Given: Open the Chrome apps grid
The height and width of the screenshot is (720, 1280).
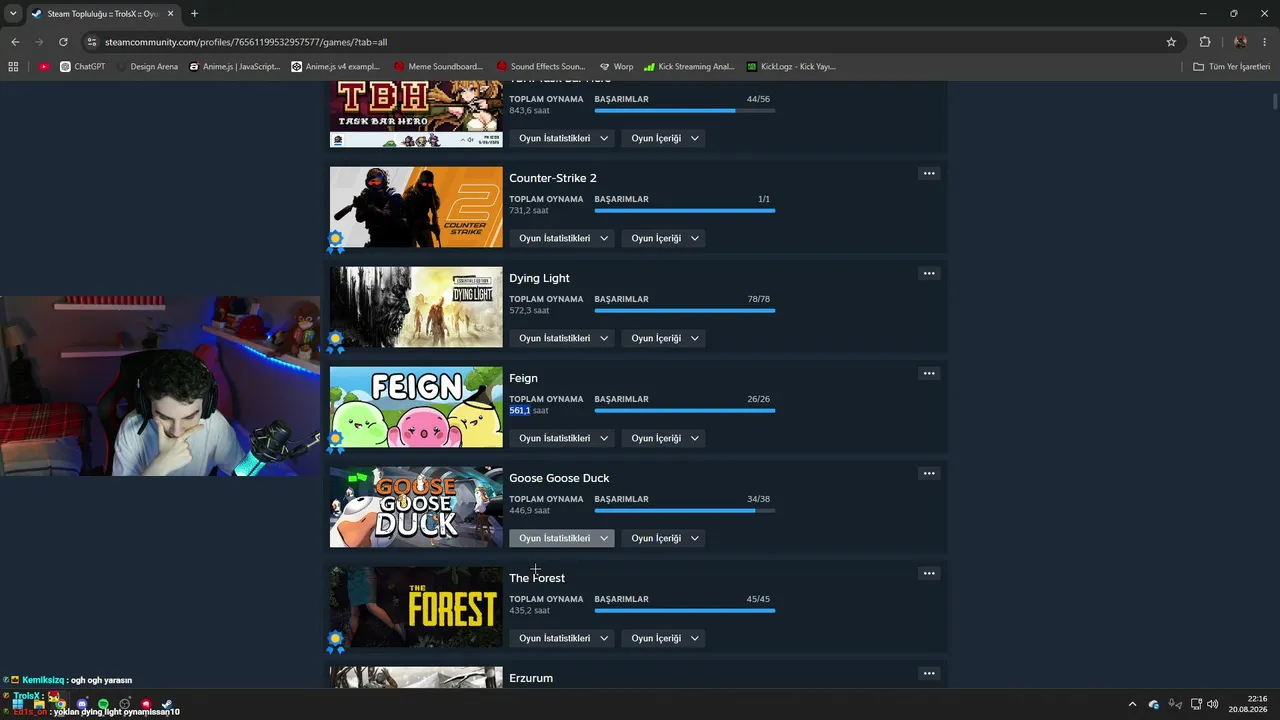Looking at the screenshot, I should coord(13,67).
